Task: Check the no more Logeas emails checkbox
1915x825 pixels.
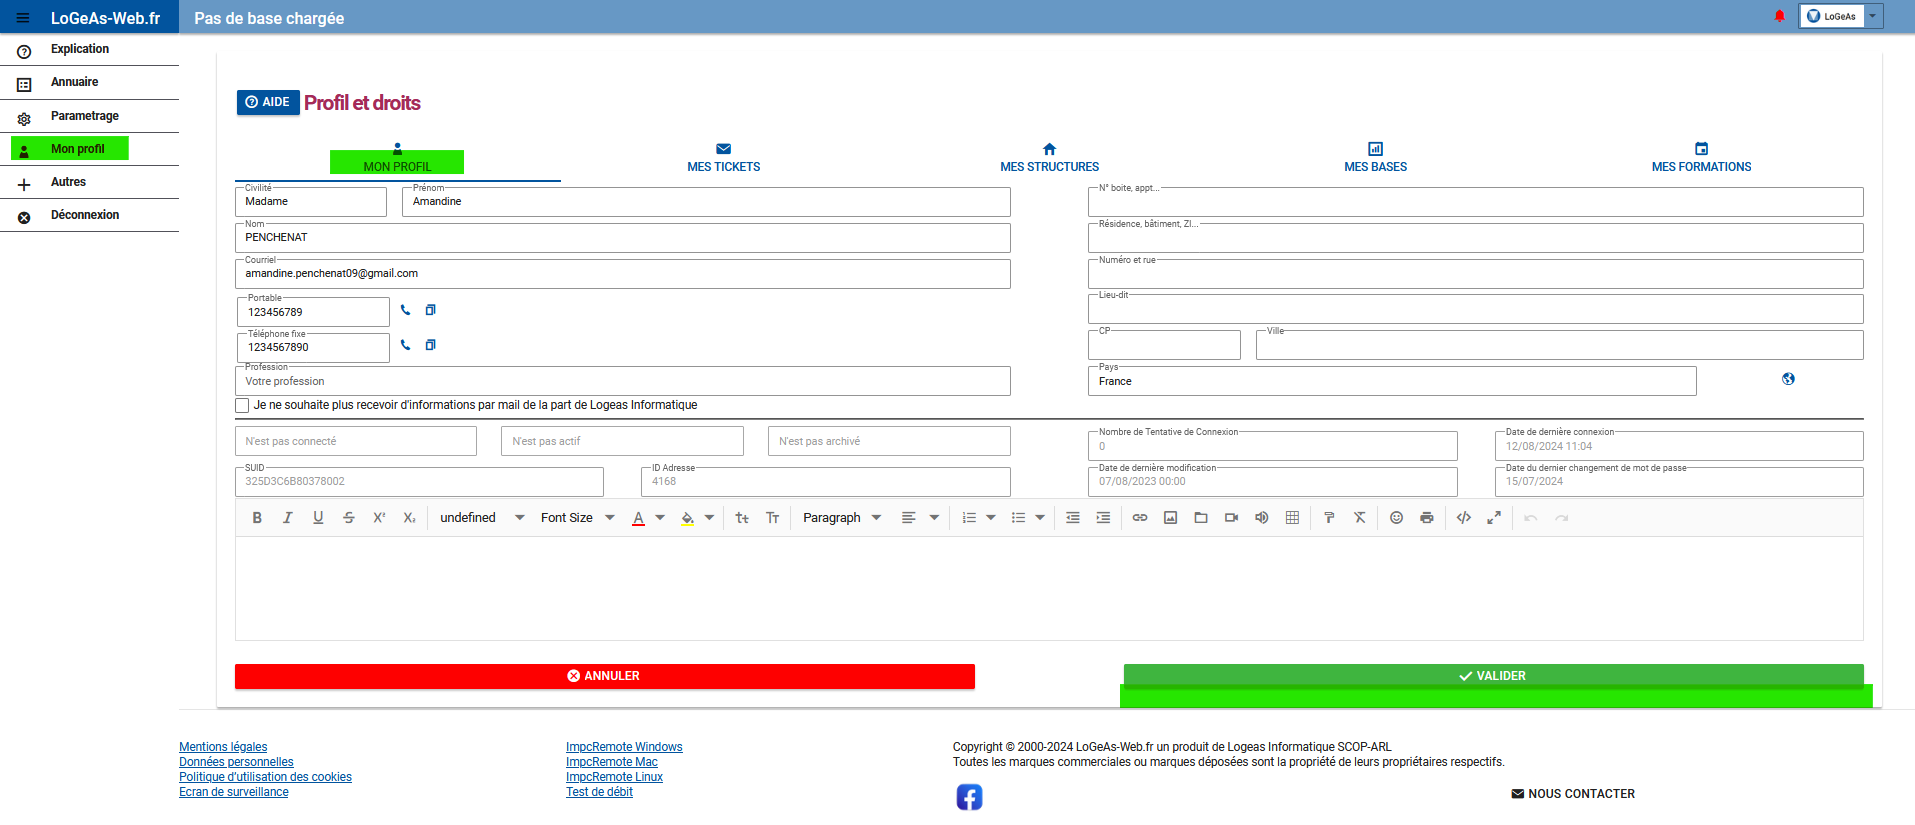Action: pyautogui.click(x=242, y=406)
